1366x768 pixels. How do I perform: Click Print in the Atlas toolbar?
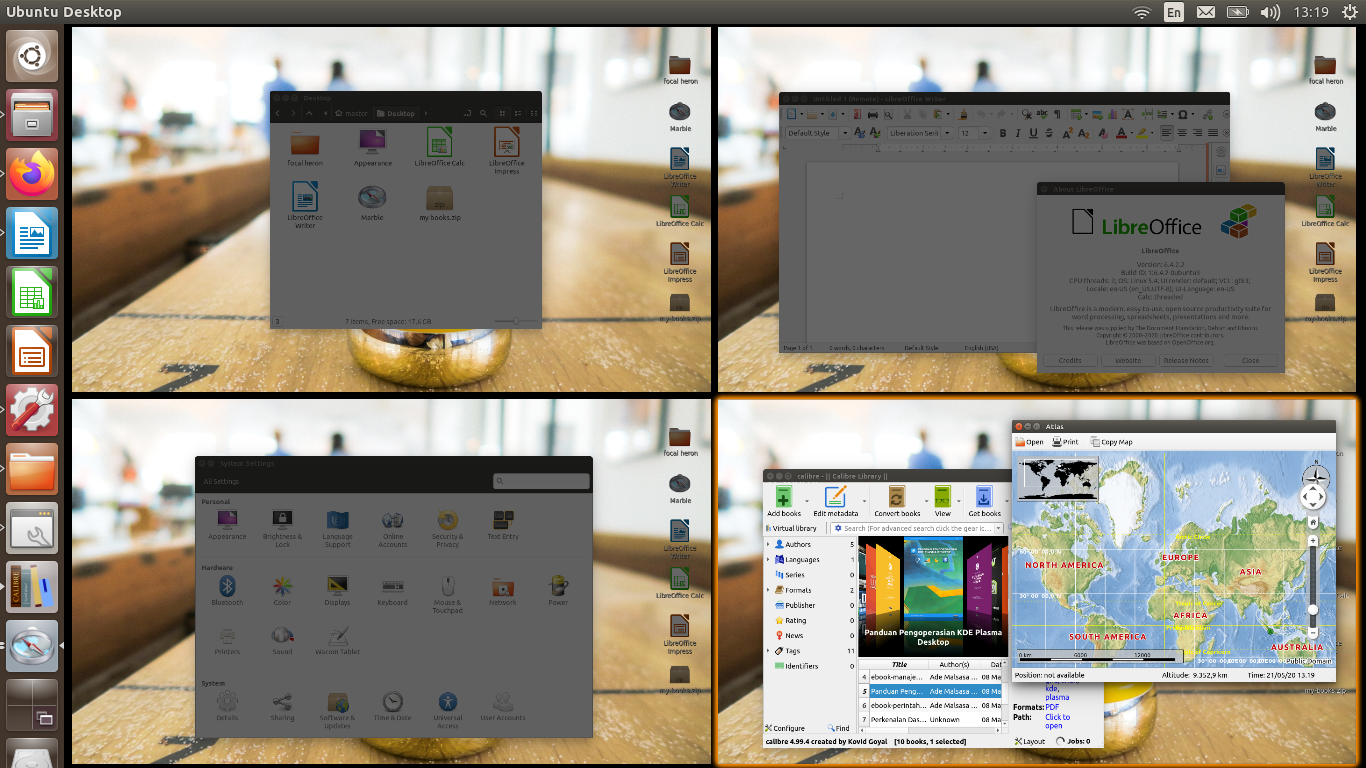[x=1065, y=442]
